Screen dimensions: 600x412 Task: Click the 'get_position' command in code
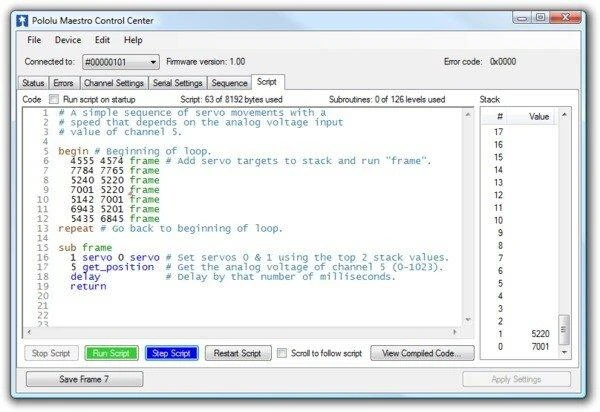[x=118, y=267]
